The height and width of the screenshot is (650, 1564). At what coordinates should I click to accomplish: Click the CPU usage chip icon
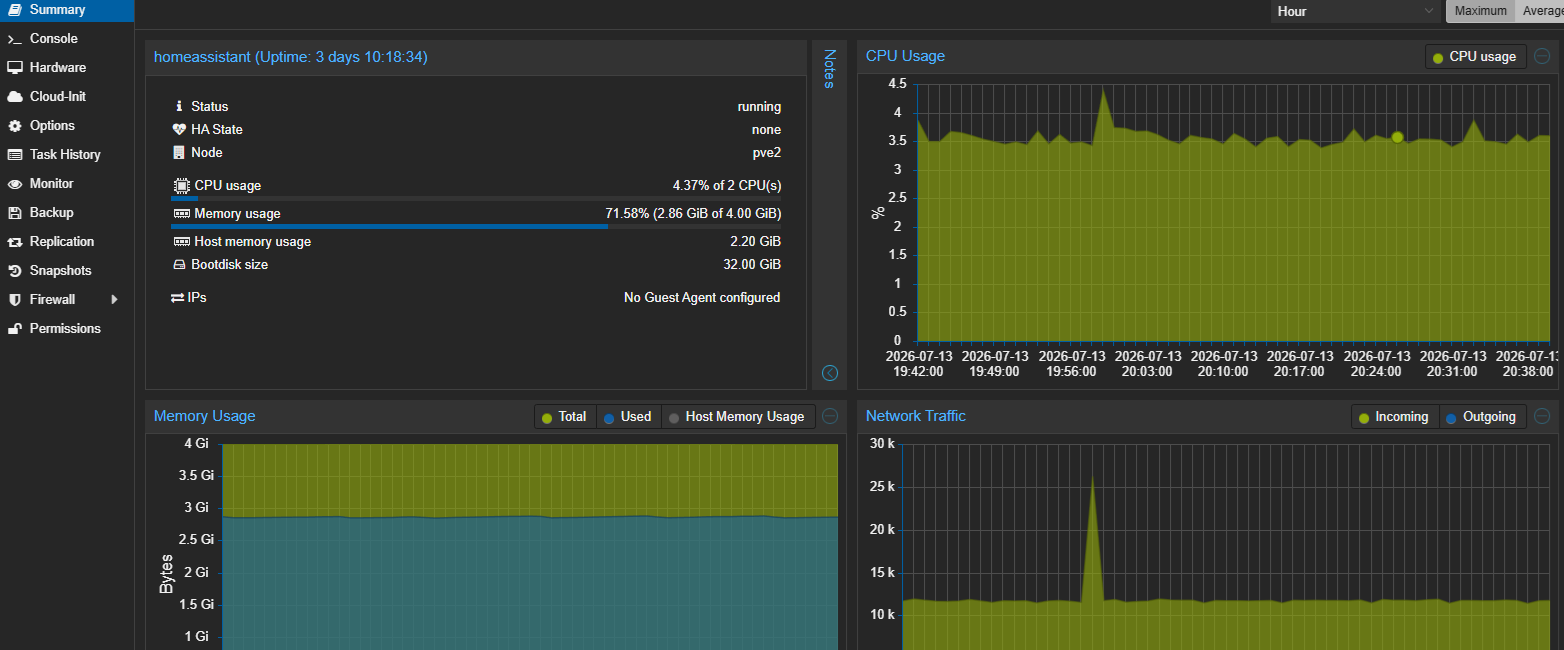pos(181,186)
